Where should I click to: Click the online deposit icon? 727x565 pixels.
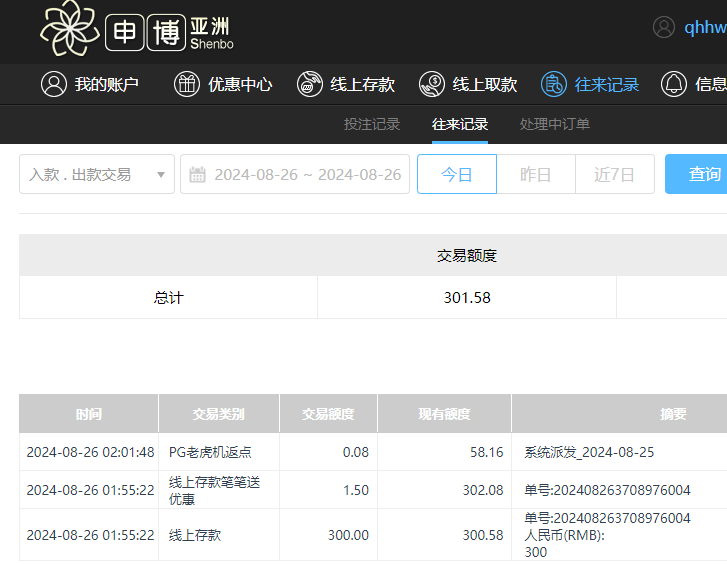tap(310, 84)
